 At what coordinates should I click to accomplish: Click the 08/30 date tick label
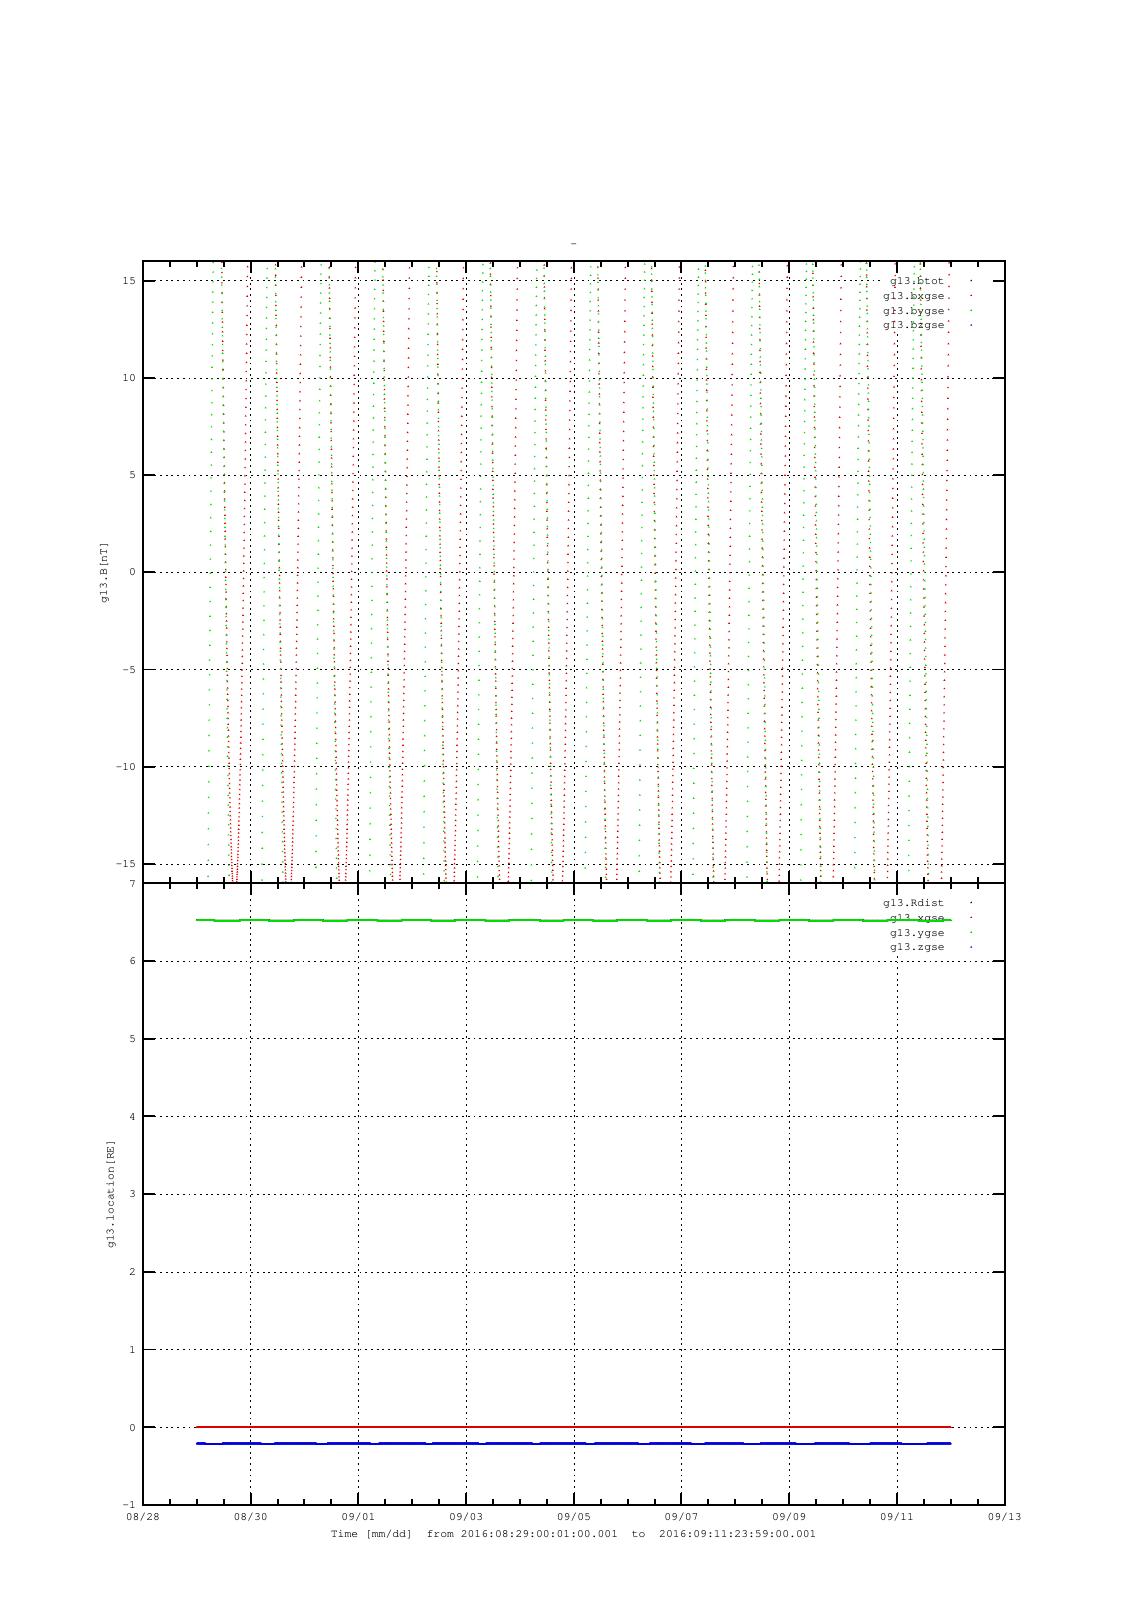tap(250, 1517)
